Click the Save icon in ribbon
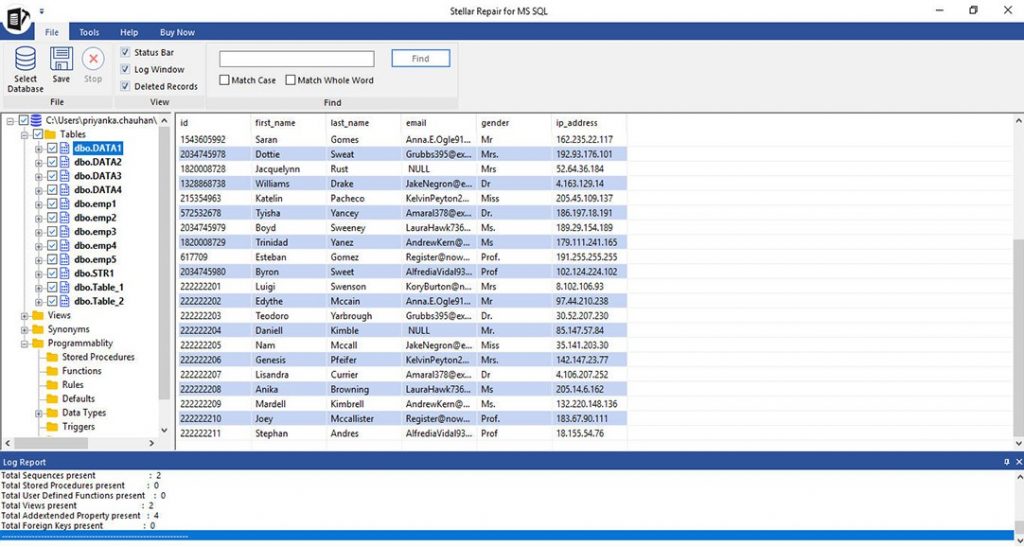This screenshot has width=1024, height=547. tap(61, 60)
